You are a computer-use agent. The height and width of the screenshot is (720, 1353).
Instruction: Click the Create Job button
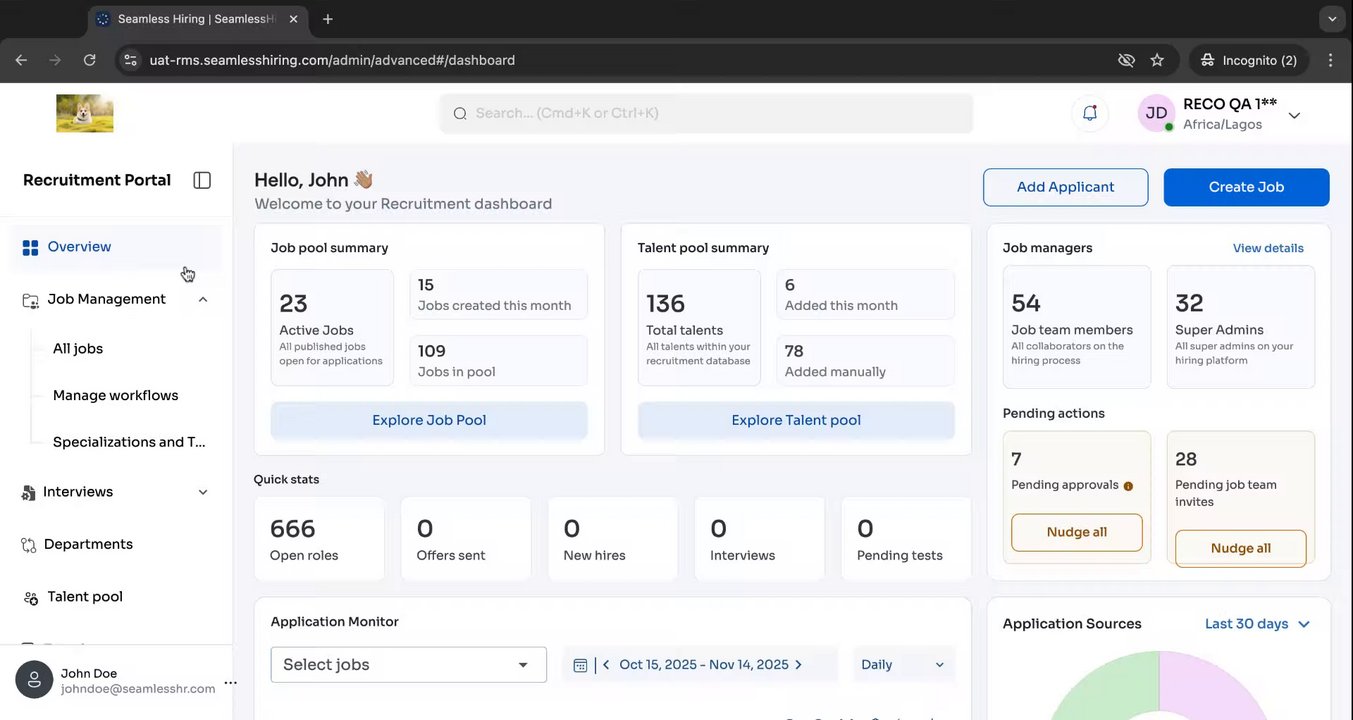click(1246, 187)
